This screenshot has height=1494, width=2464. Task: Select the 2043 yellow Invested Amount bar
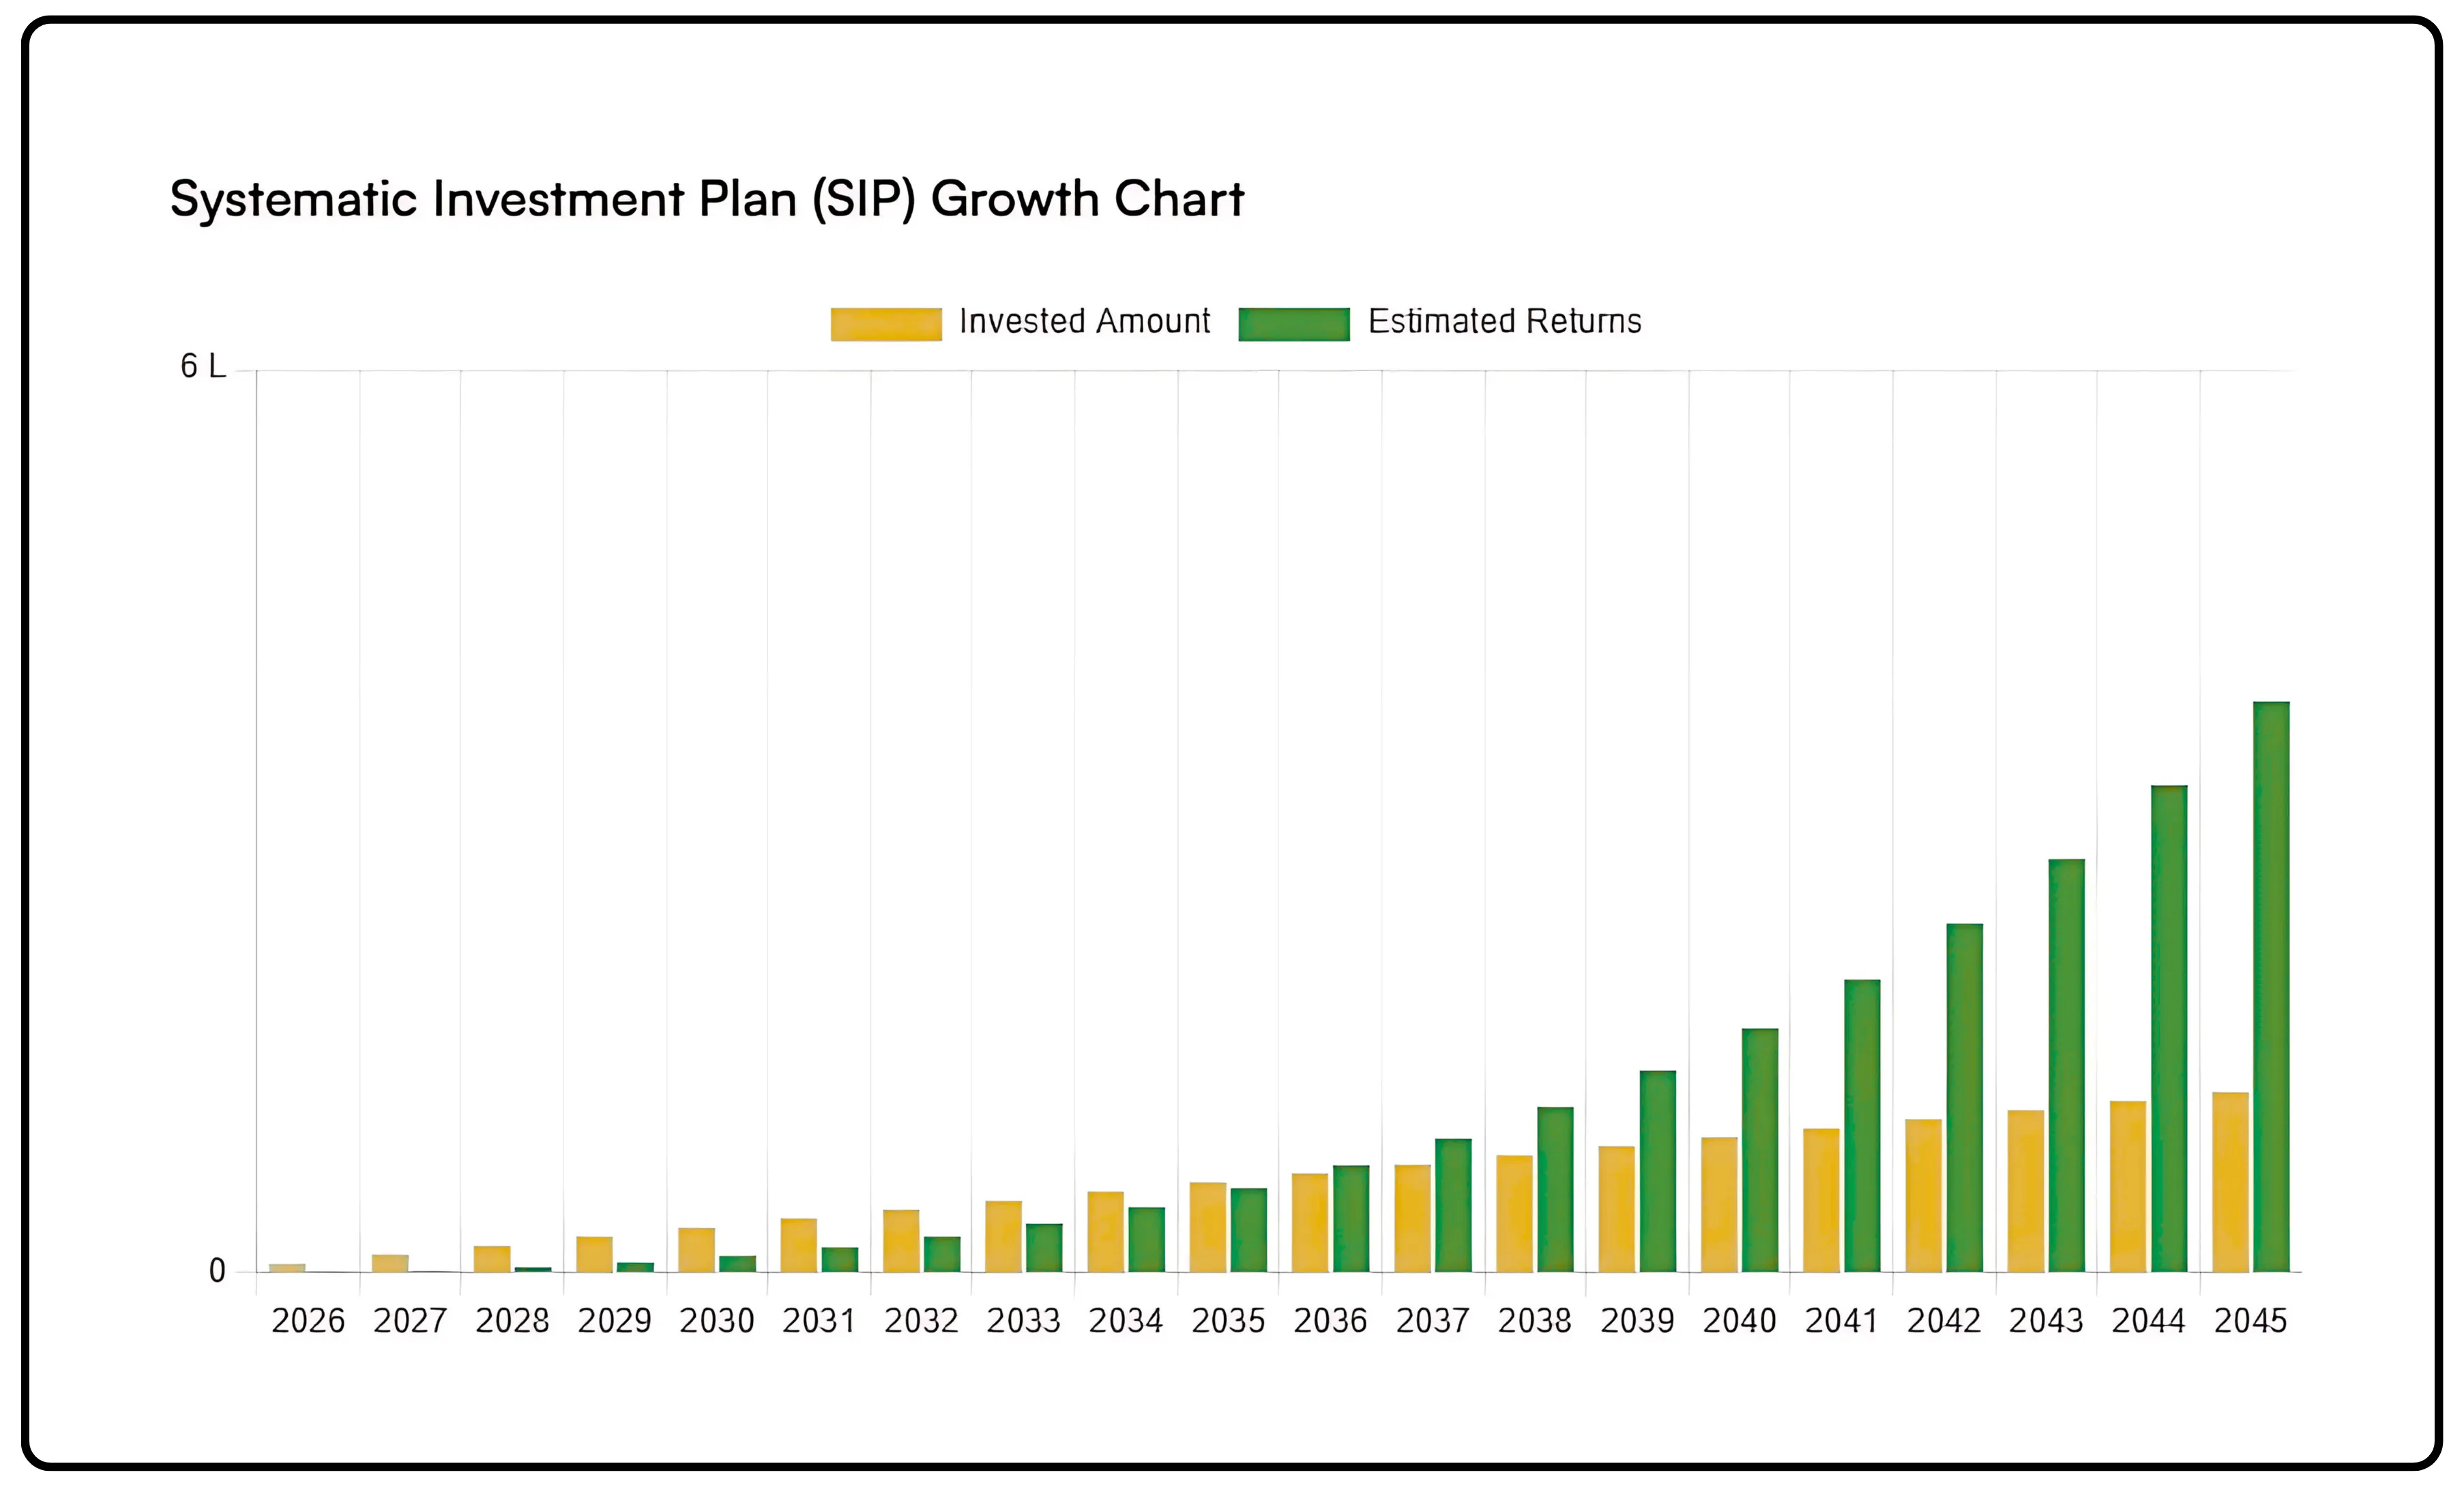point(2026,1191)
